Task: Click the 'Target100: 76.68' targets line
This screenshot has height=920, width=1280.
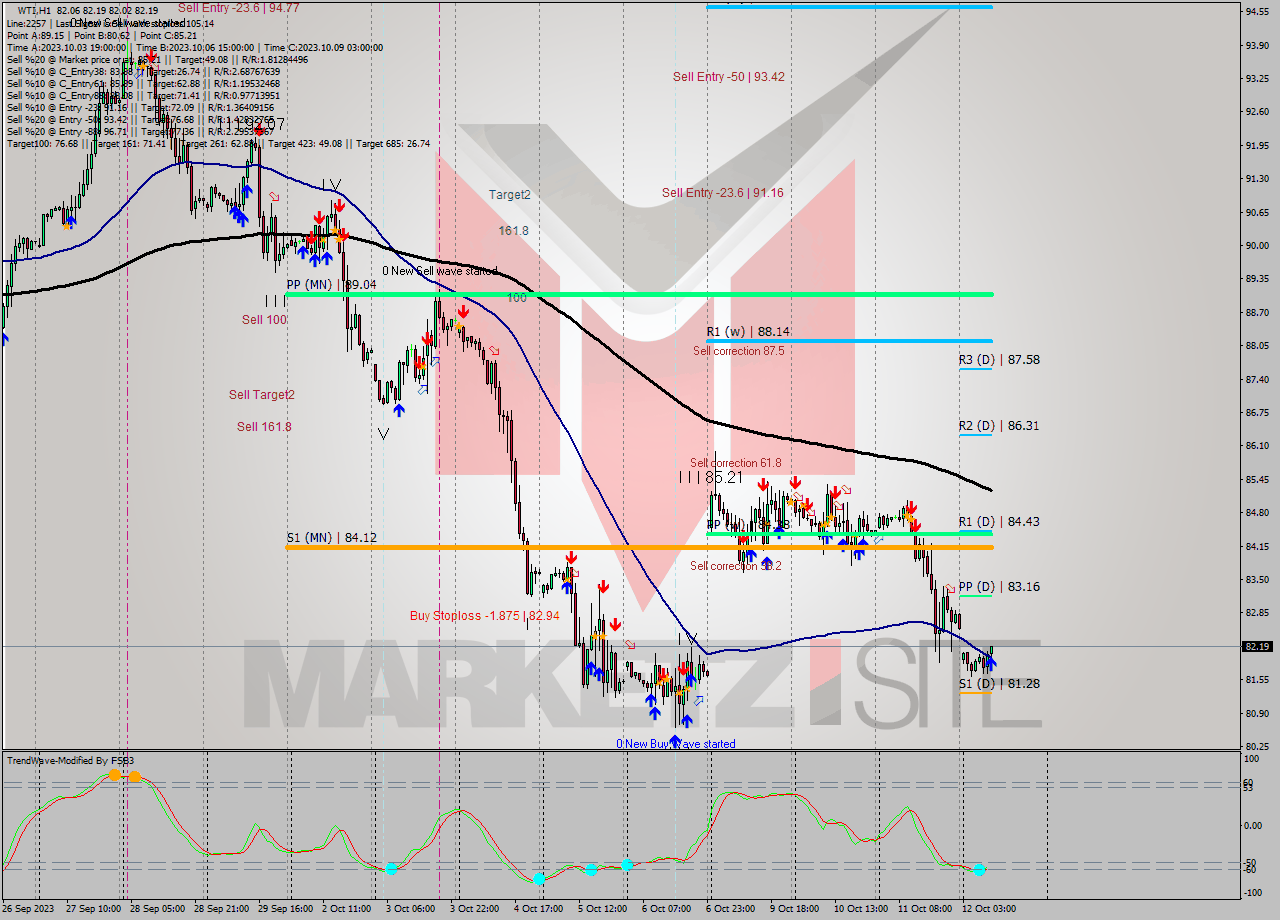Action: point(218,144)
